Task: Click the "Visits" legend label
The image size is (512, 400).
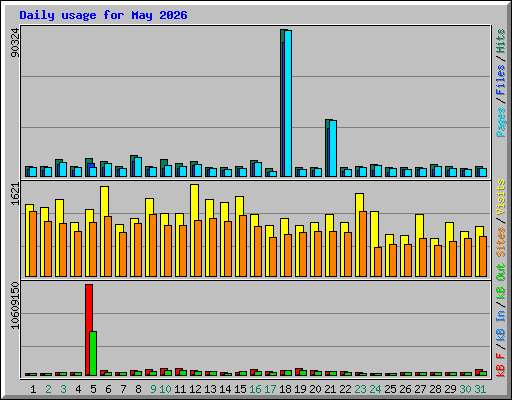Action: coord(500,197)
